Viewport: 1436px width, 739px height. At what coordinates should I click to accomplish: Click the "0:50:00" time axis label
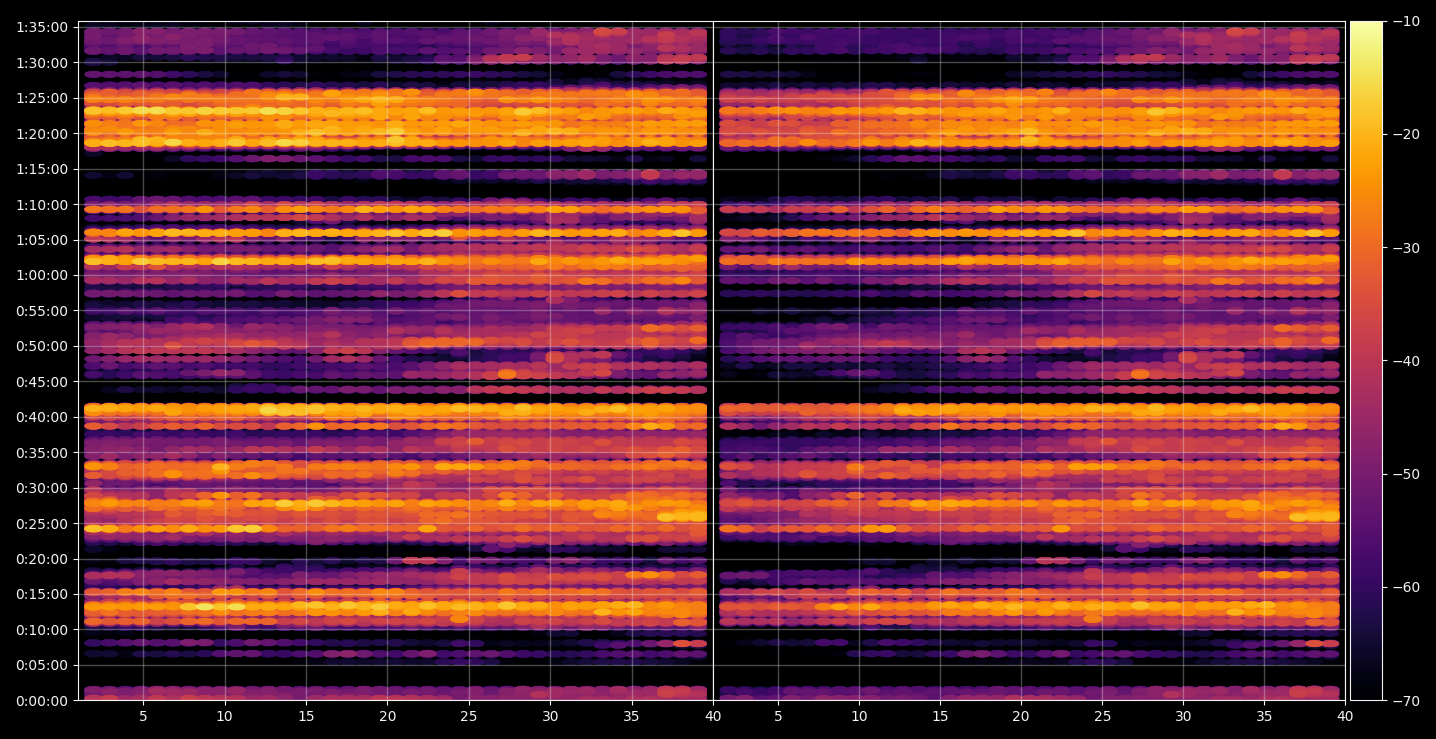coord(43,346)
